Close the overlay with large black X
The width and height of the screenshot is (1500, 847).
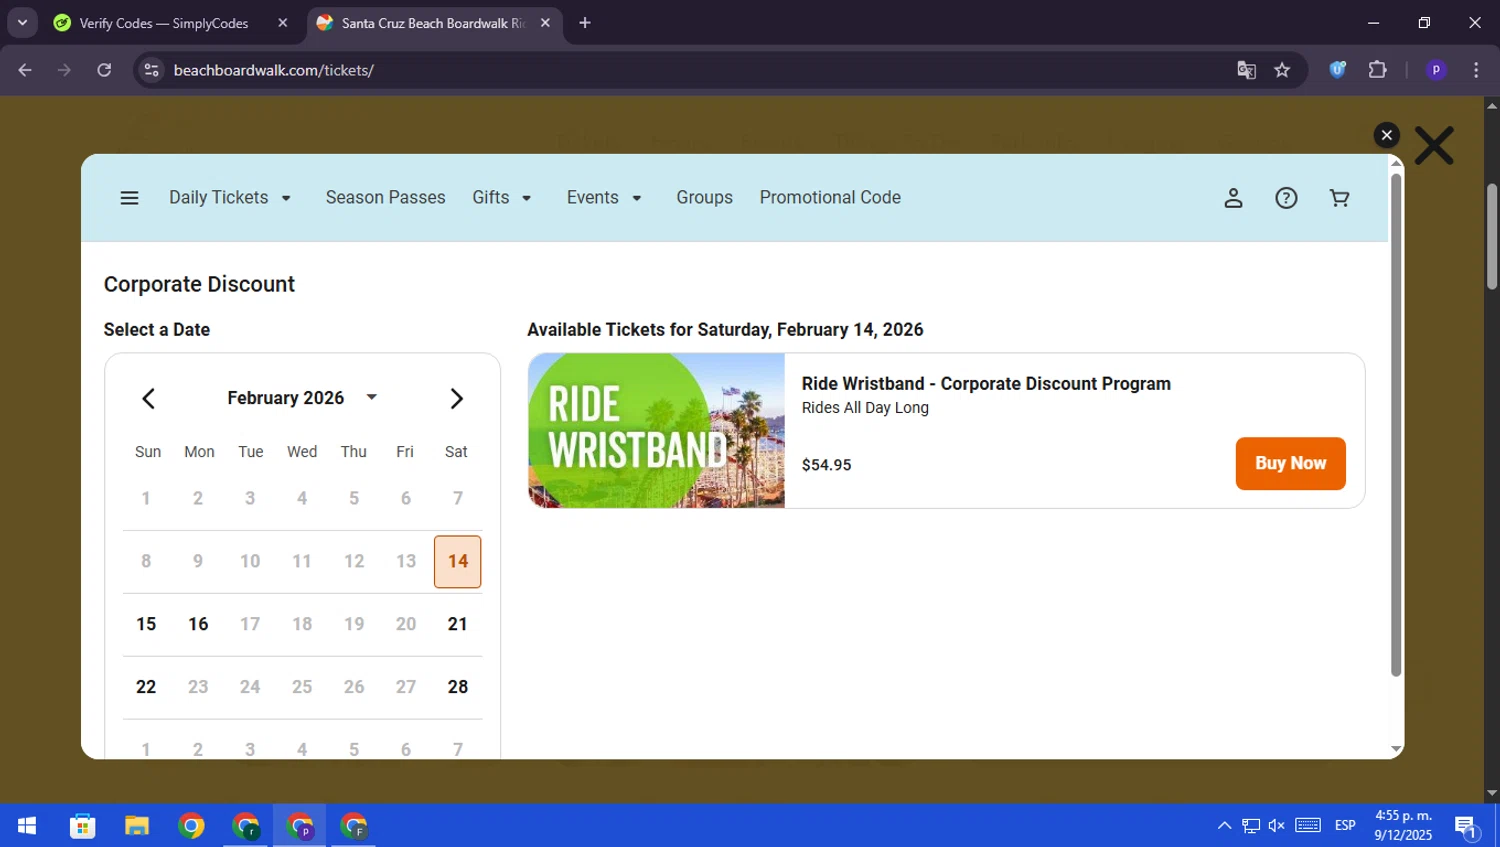click(x=1434, y=146)
